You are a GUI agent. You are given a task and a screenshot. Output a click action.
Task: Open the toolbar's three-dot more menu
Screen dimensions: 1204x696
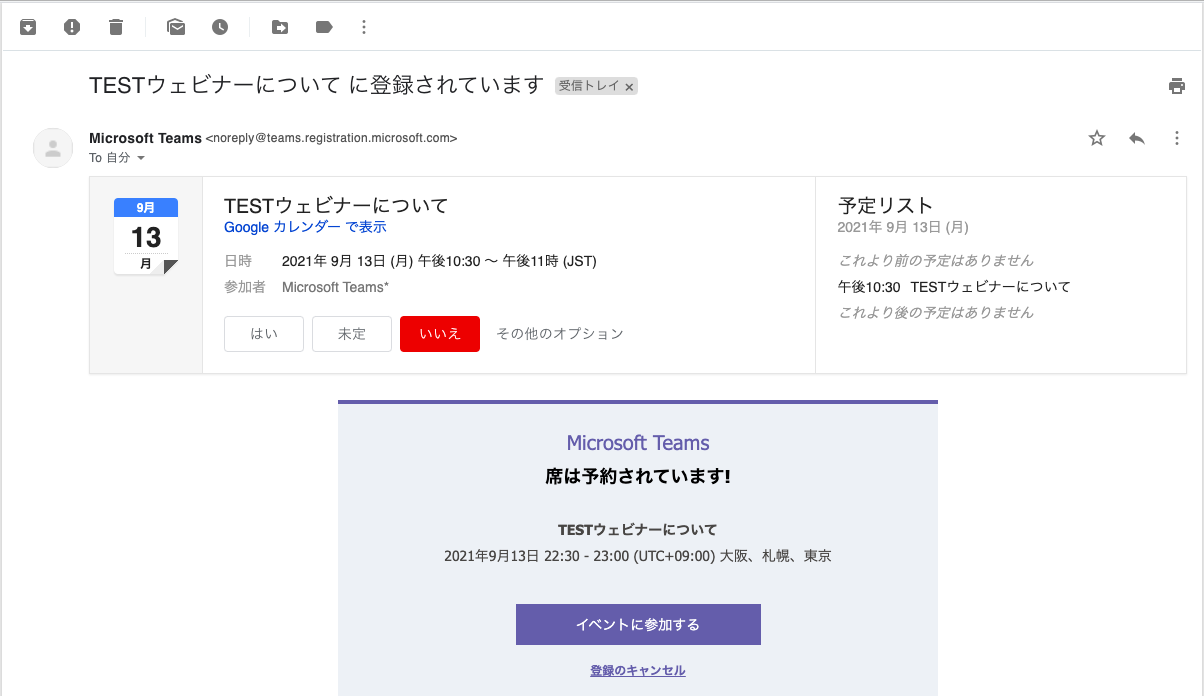point(363,27)
